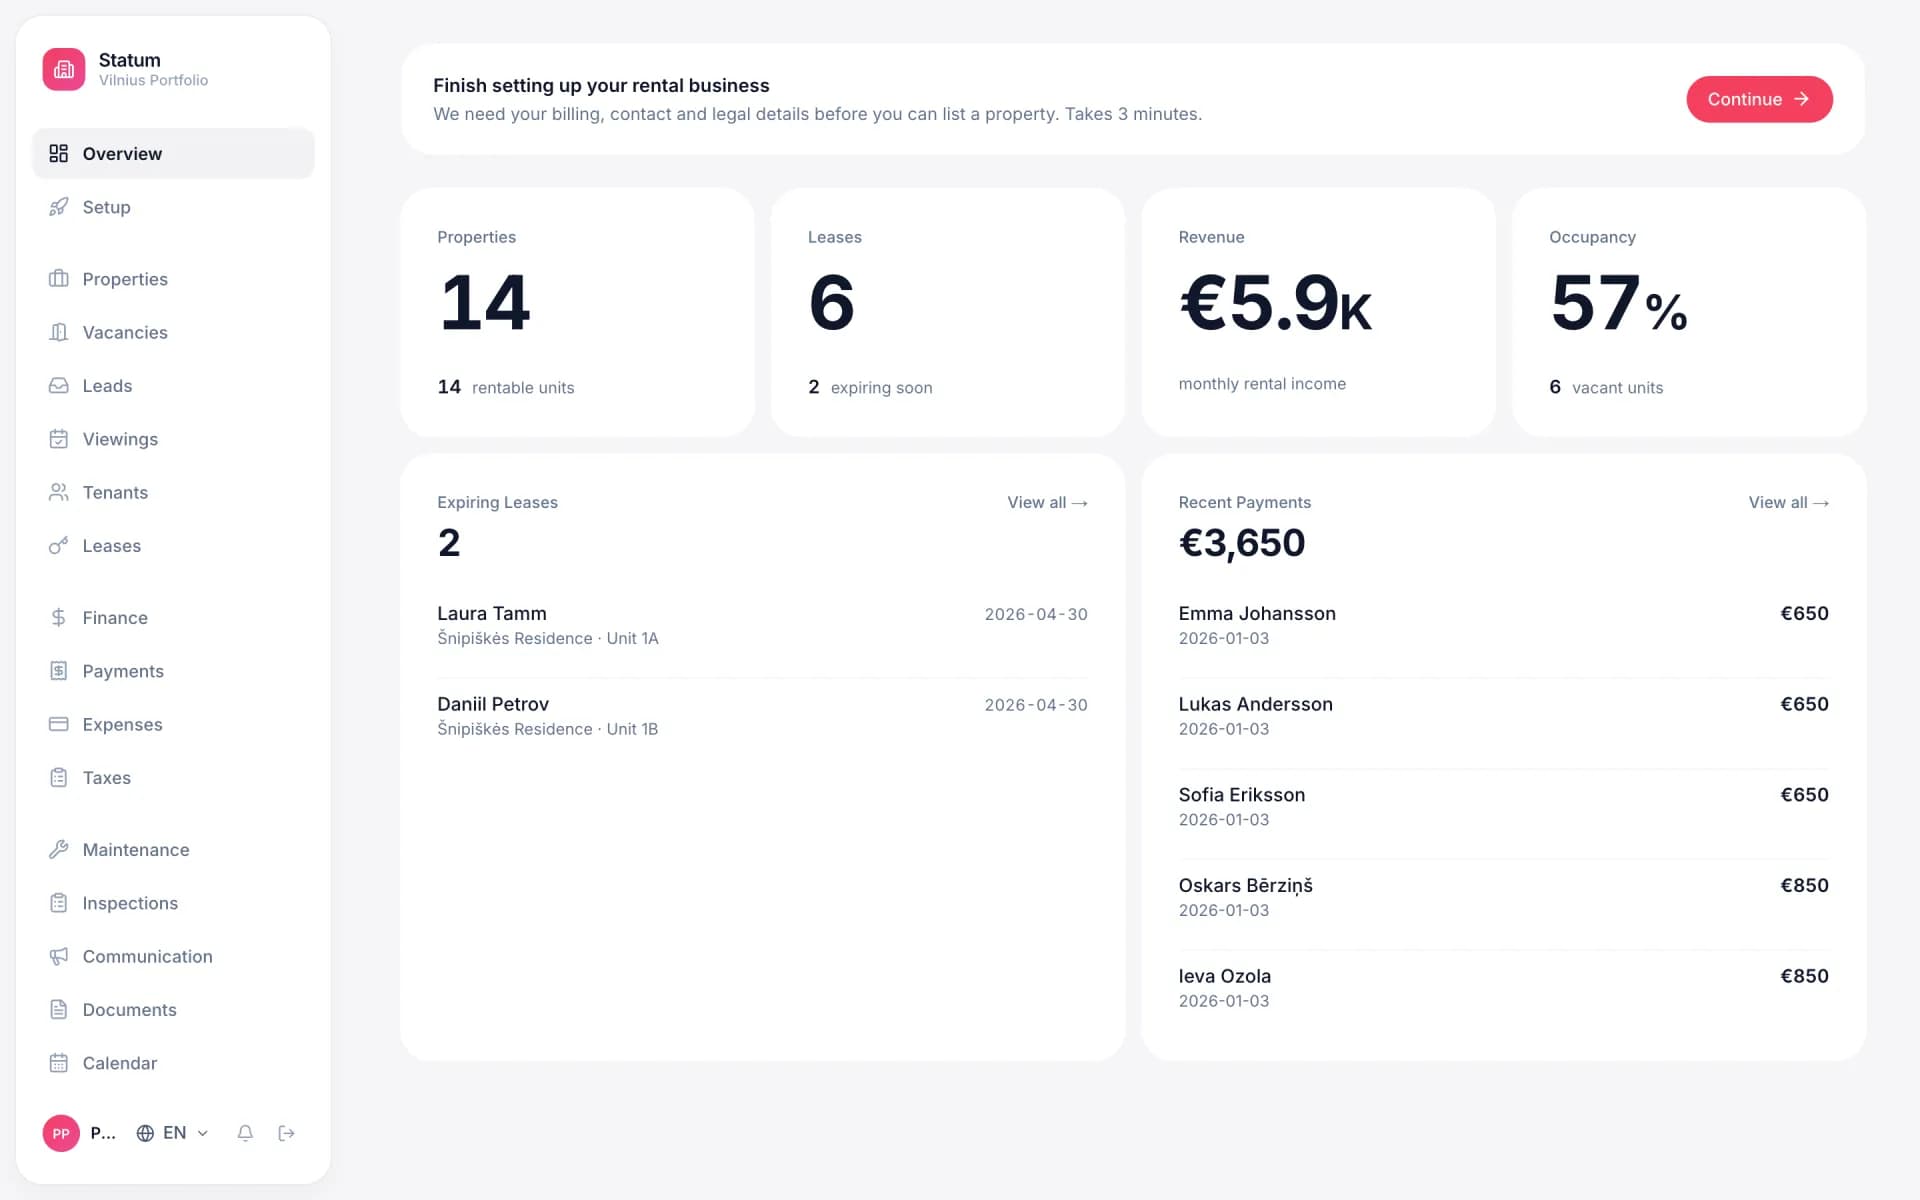Click the Statum logo icon

tap(64, 69)
